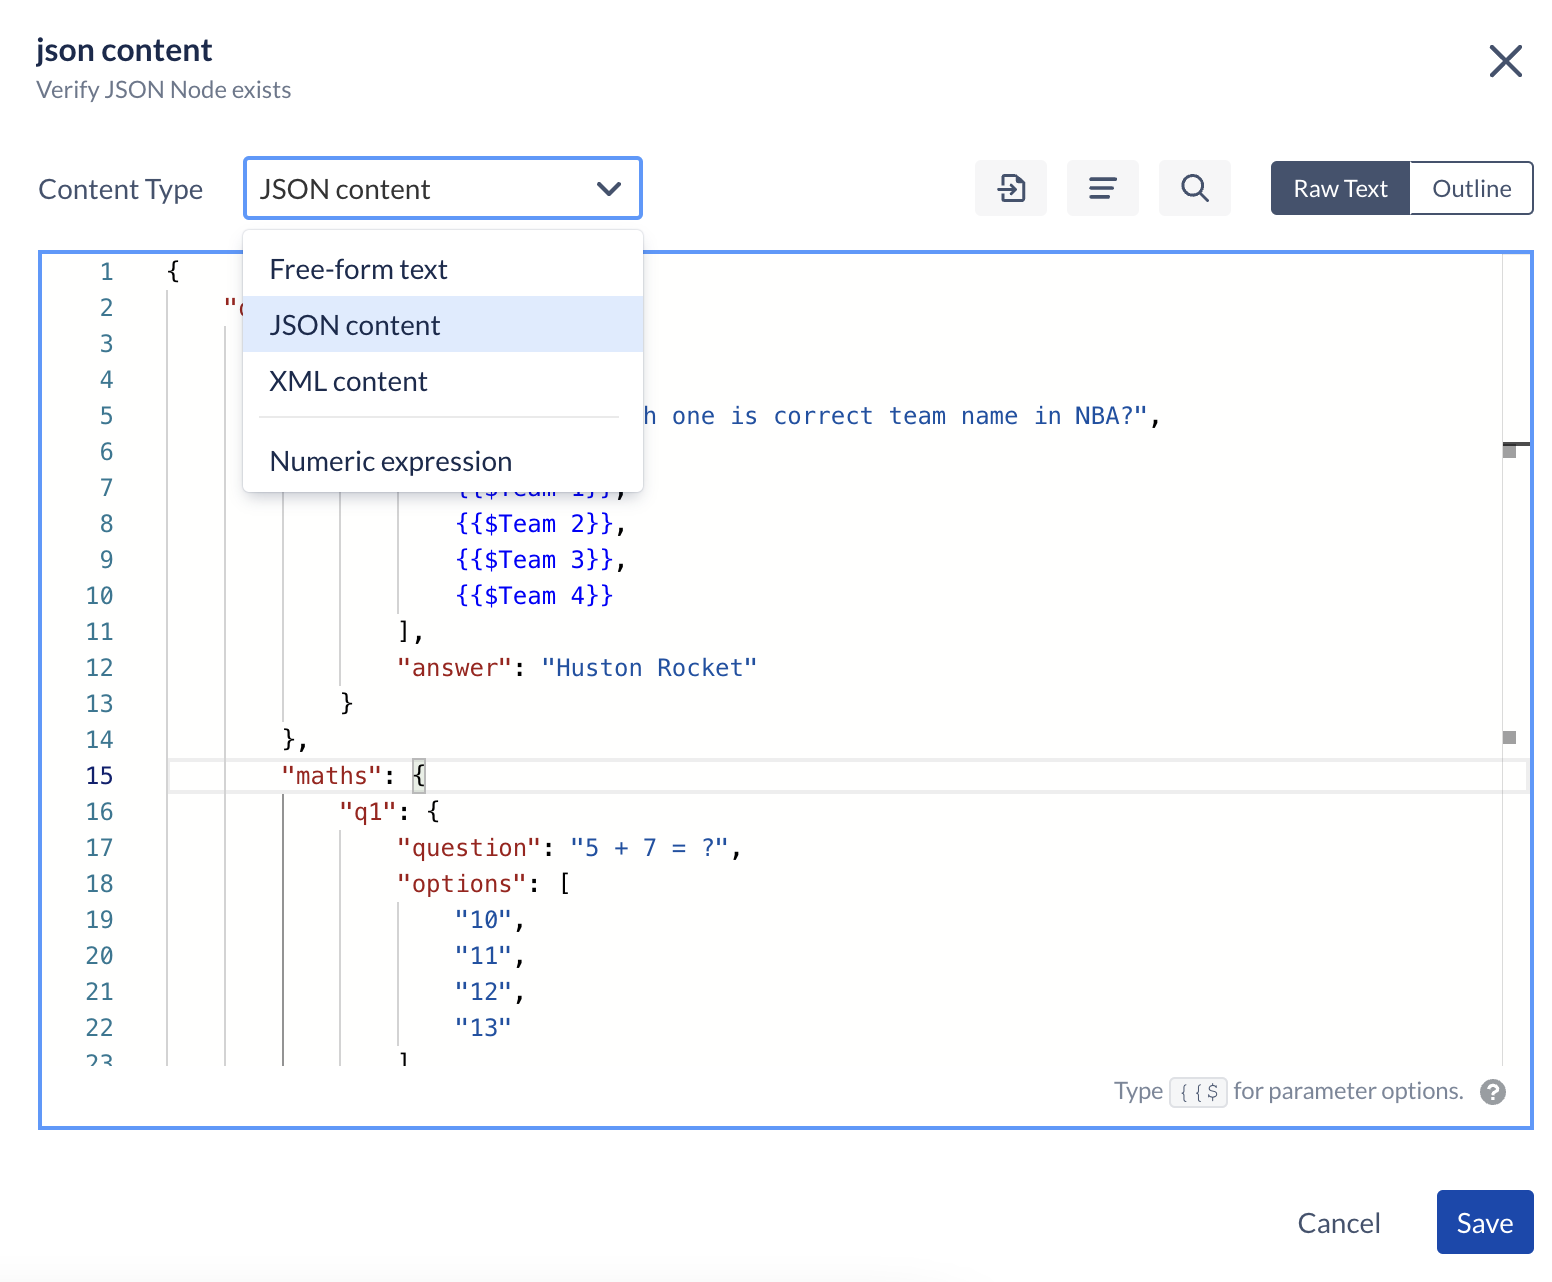
Task: Keep Raw Text view selected
Action: point(1339,188)
